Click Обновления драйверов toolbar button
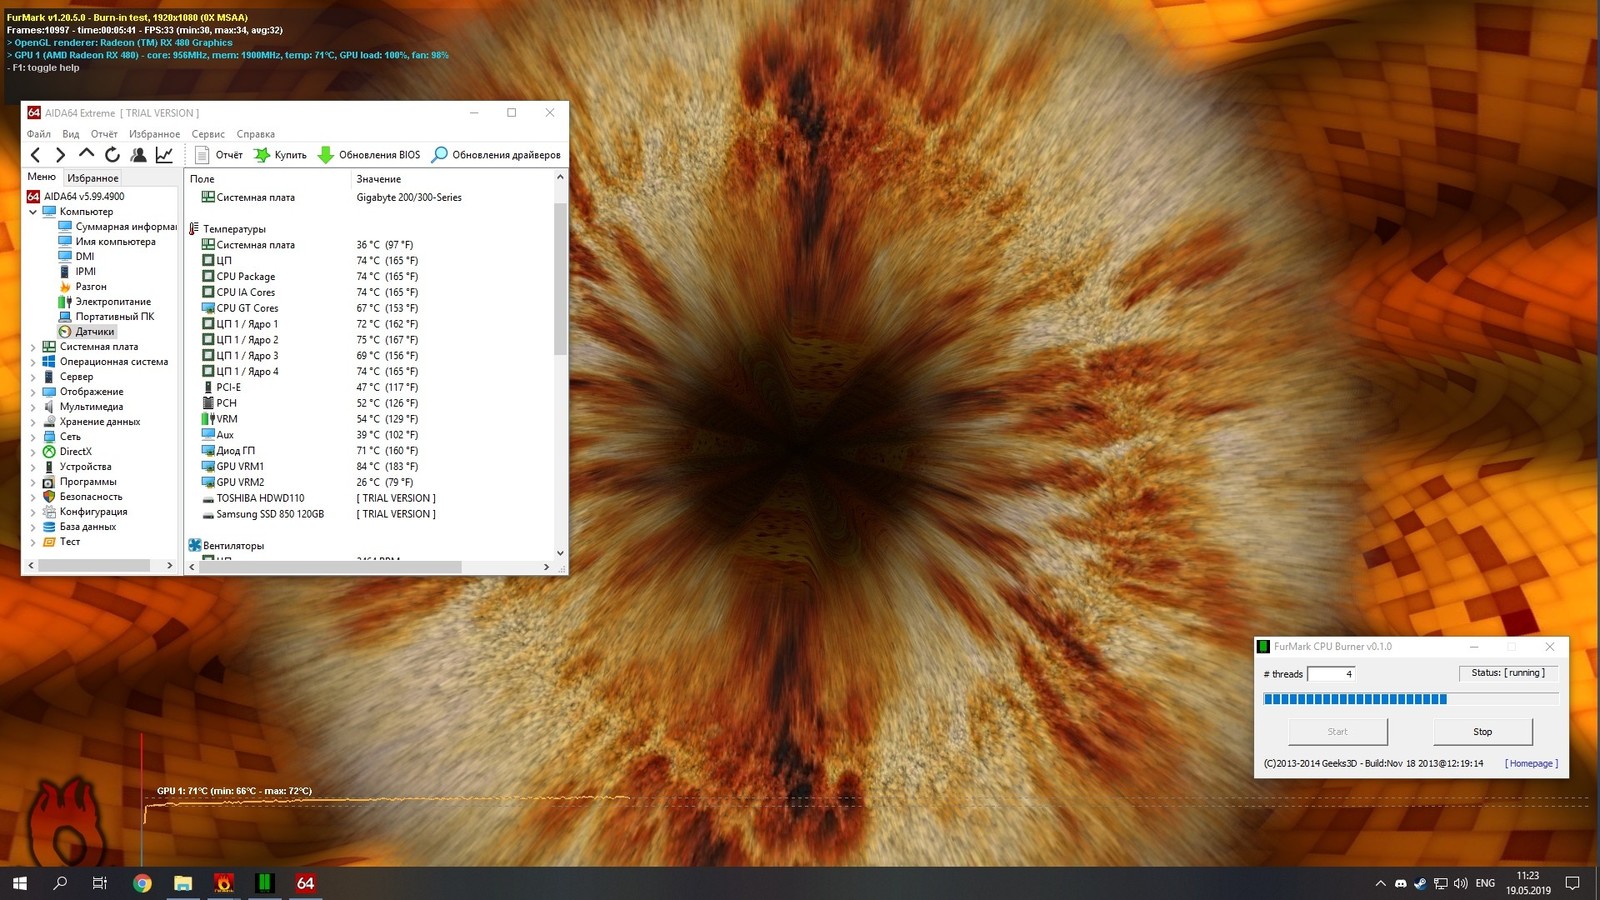The image size is (1600, 900). pos(496,155)
